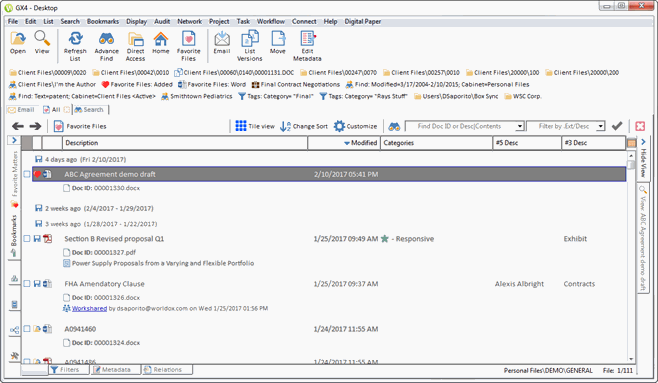The height and width of the screenshot is (383, 658).
Task: Click the Find Doc ID or Desc input field
Action: tap(460, 126)
